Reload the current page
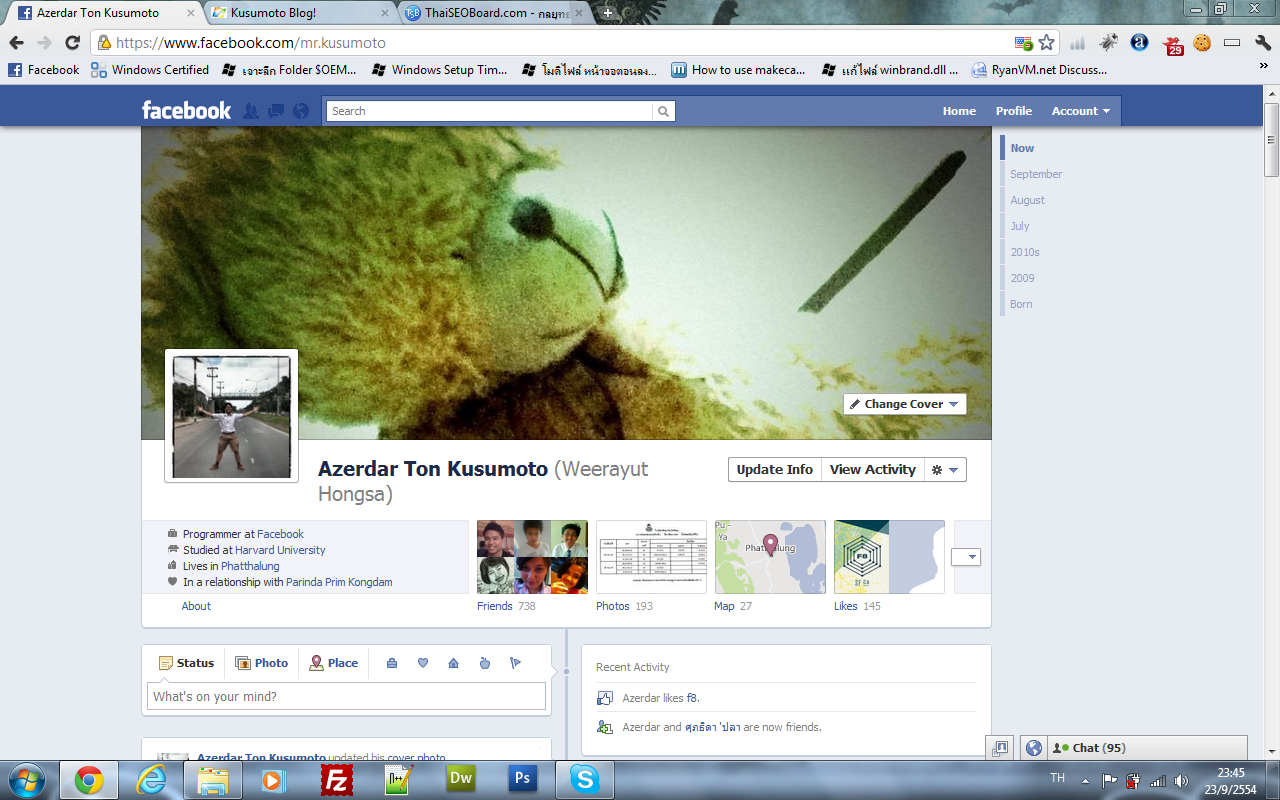This screenshot has height=800, width=1280. point(72,43)
